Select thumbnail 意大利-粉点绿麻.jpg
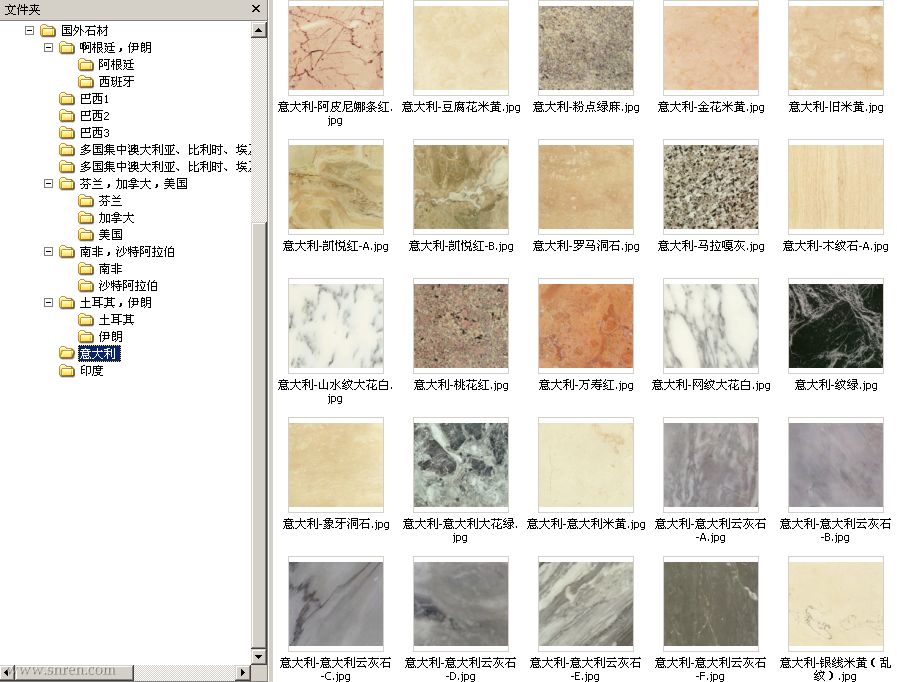Screen dimensions: 897x682 click(x=586, y=48)
